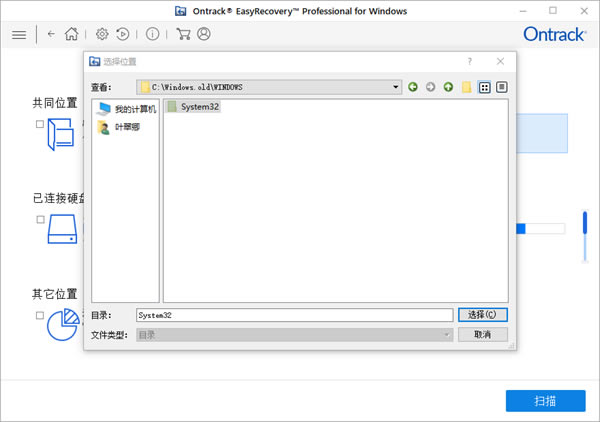Switch to the list view mode icon
The width and height of the screenshot is (600, 422).
tap(485, 87)
